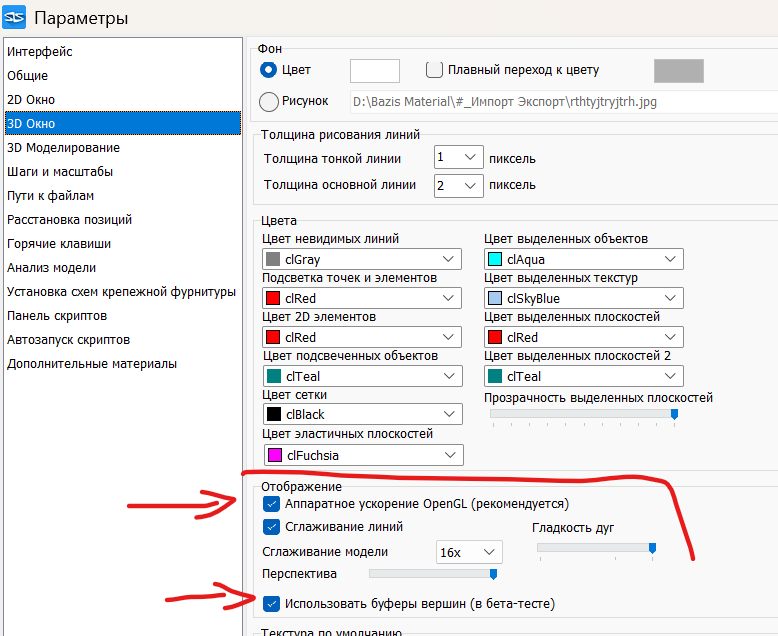Open the Цвет эластичных плоскостей clFuchsia dropdown
This screenshot has height=636, width=778.
click(x=364, y=455)
